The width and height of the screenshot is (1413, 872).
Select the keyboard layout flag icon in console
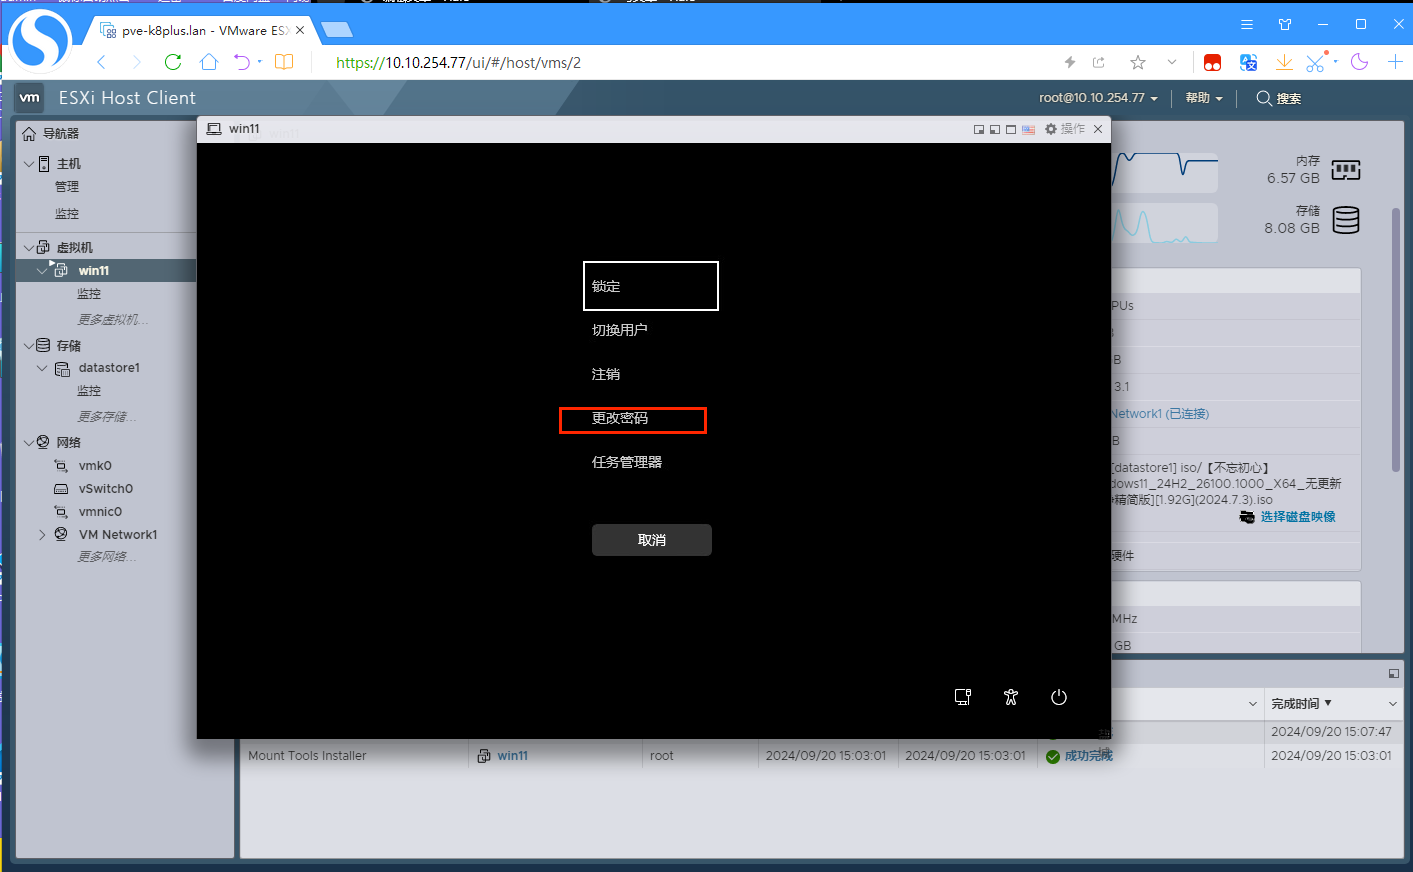click(1028, 129)
